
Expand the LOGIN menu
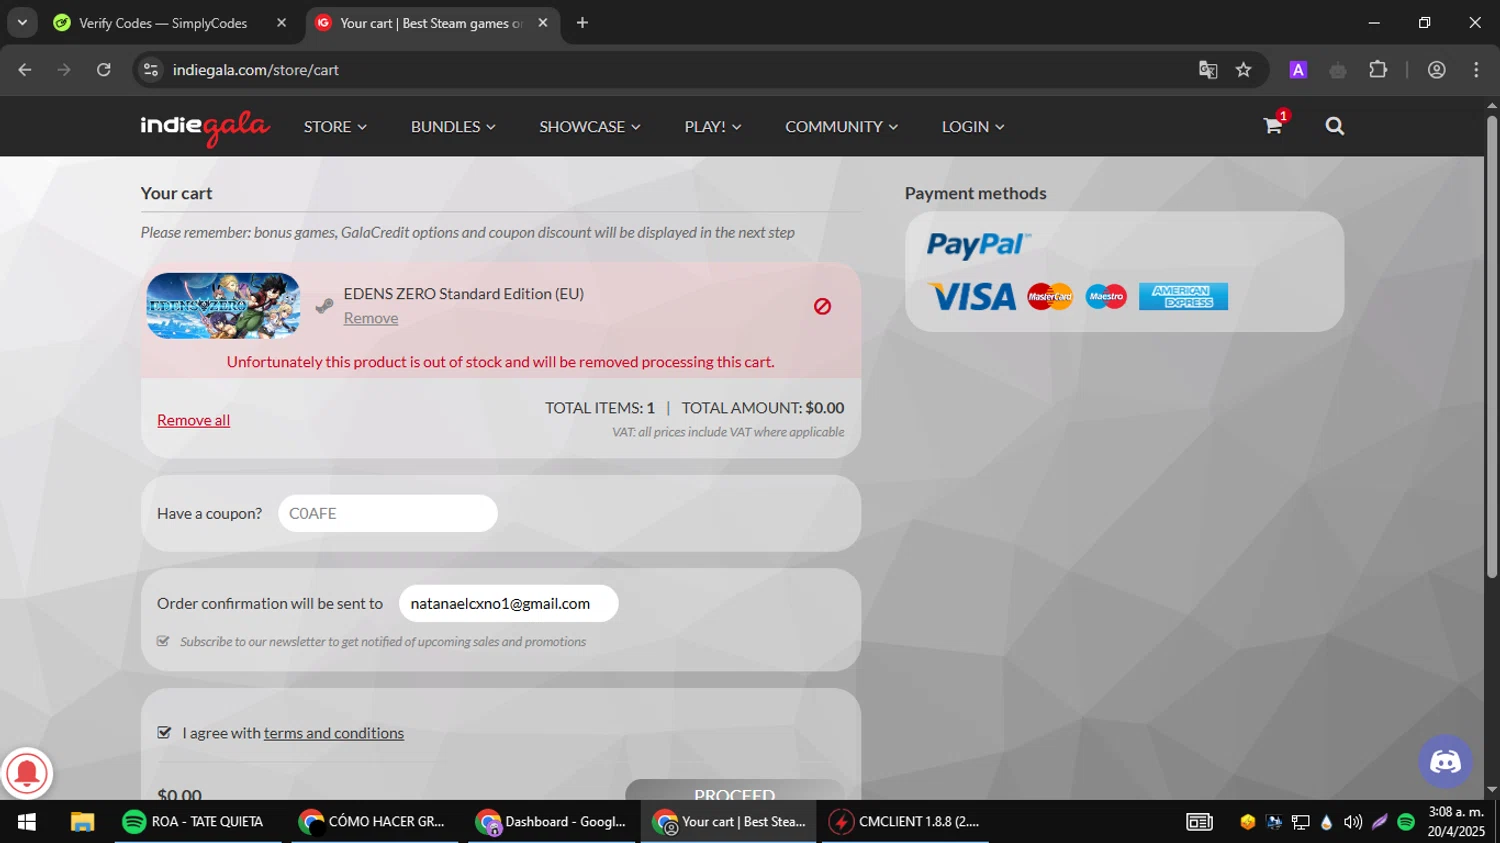coord(973,127)
